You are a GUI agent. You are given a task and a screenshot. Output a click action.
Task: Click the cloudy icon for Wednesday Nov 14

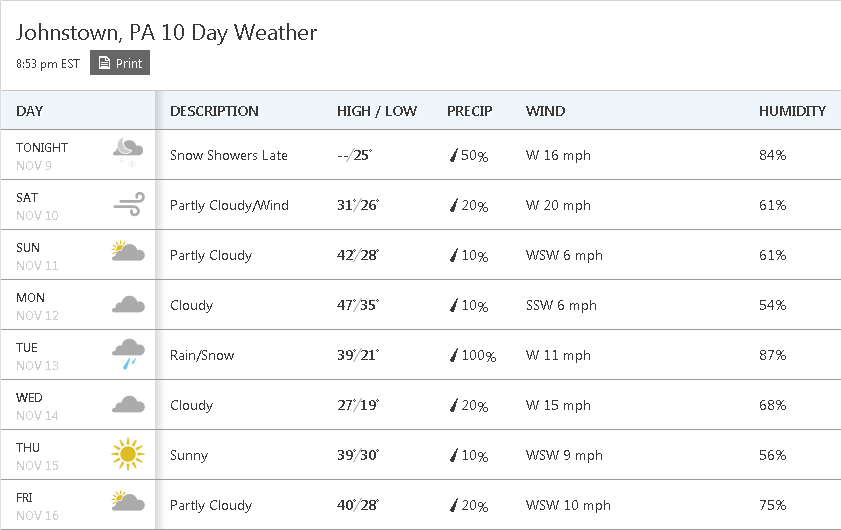tap(128, 404)
